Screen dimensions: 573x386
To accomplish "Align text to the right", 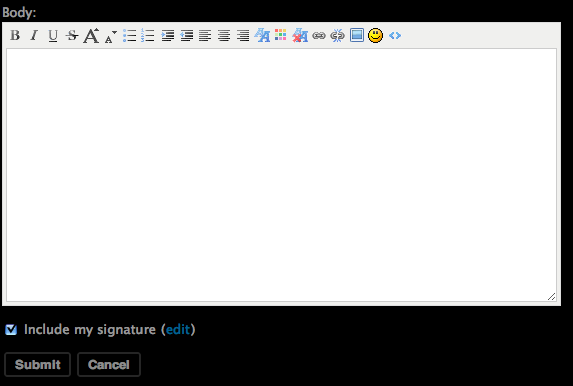I will pyautogui.click(x=243, y=35).
